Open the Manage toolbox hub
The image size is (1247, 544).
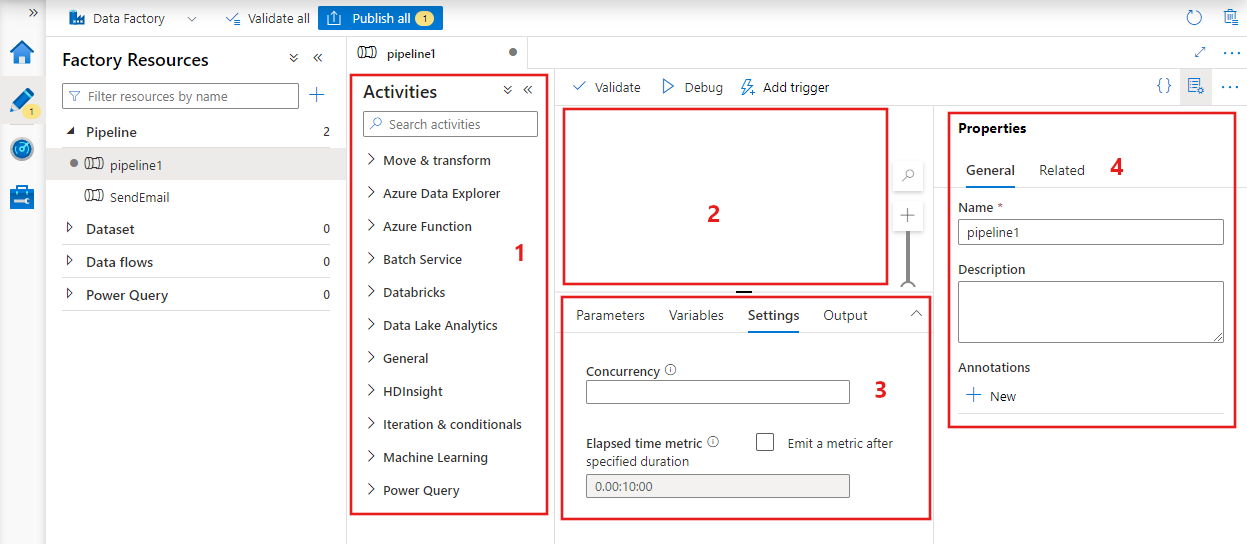(21, 197)
